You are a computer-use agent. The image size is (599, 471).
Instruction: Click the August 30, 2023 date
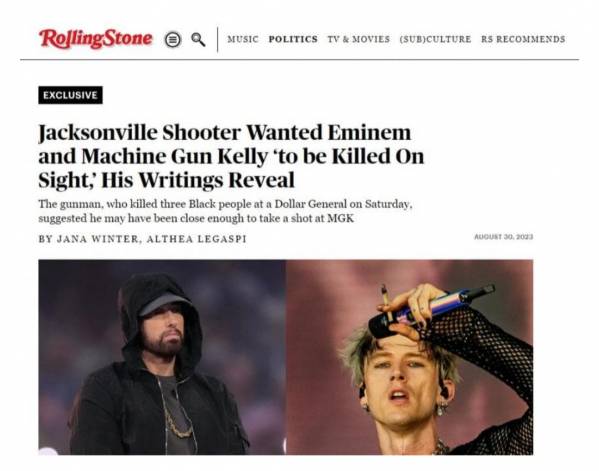pyautogui.click(x=503, y=237)
